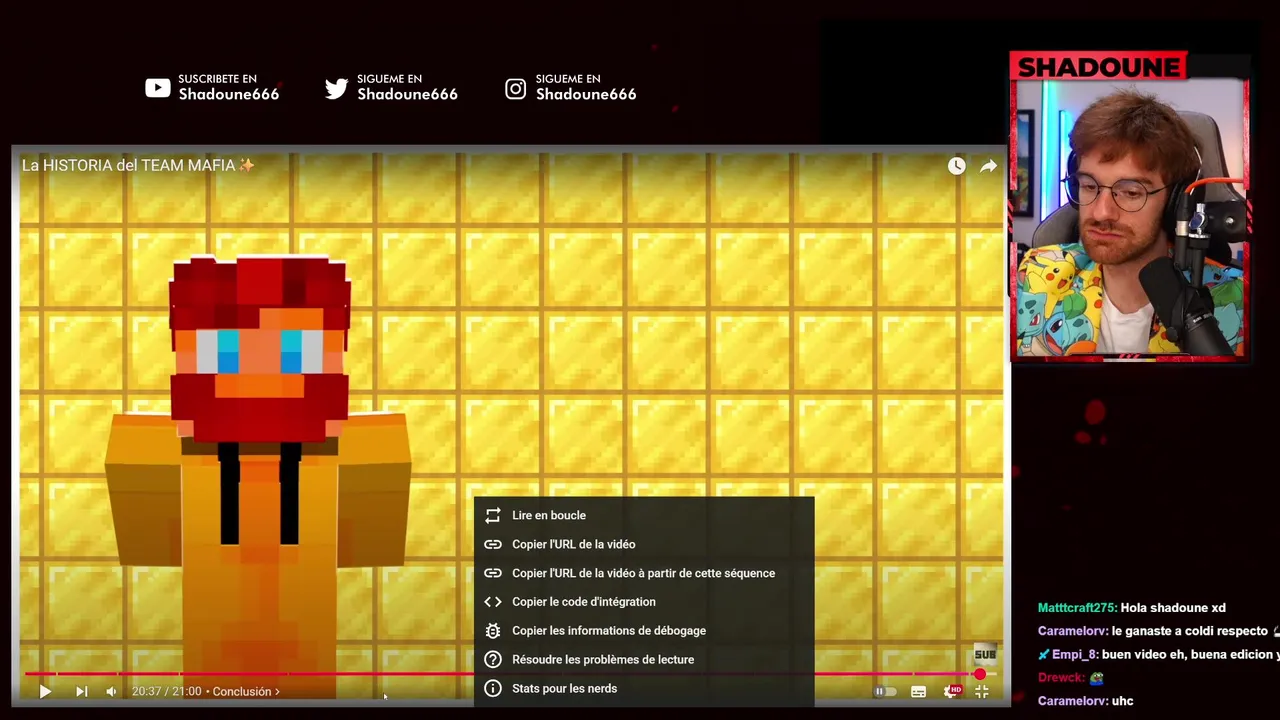The image size is (1280, 720).
Task: Choose Copier les informations de débogage
Action: click(x=644, y=631)
